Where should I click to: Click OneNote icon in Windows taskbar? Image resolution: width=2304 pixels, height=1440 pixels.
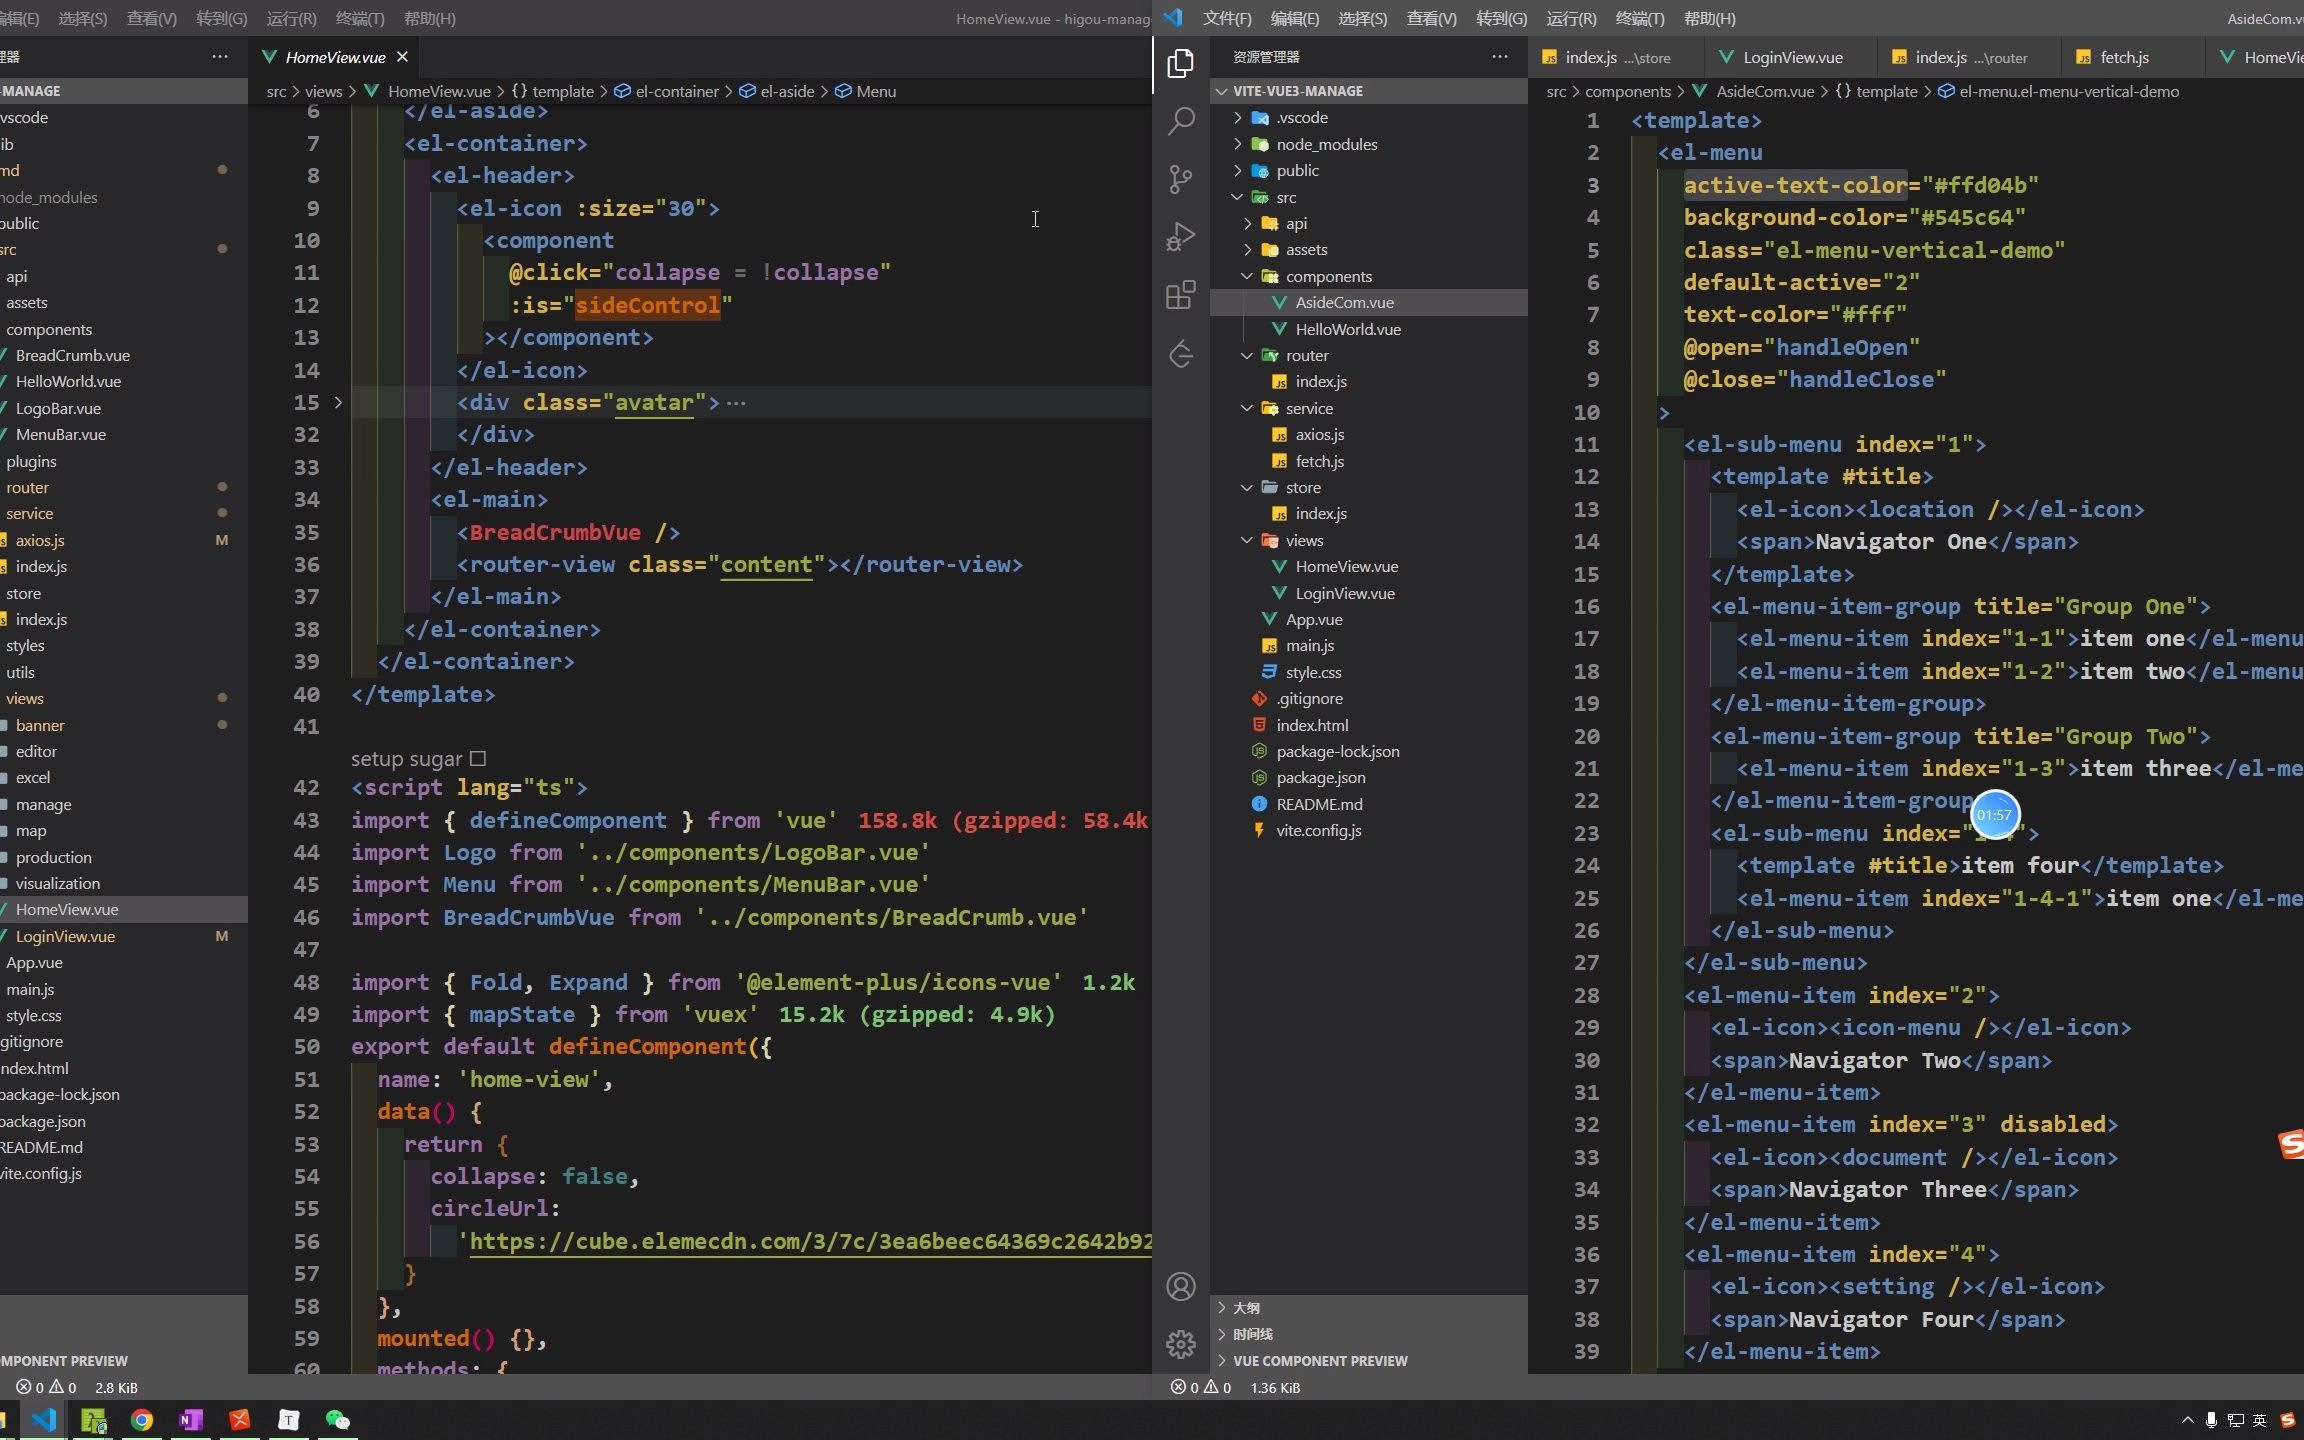(191, 1419)
